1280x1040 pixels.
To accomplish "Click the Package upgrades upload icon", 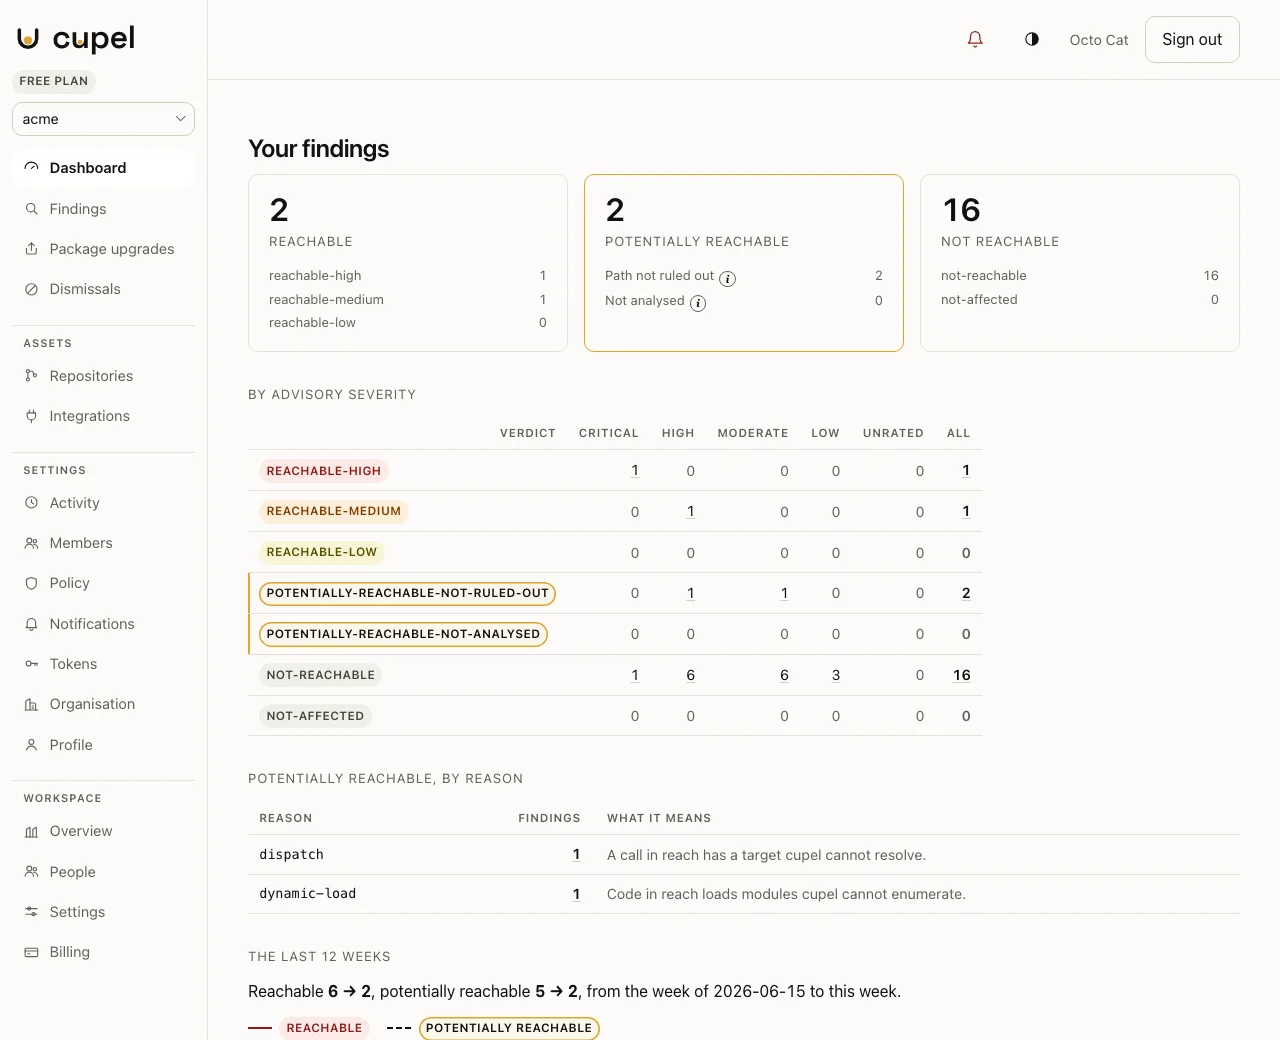I will point(31,249).
